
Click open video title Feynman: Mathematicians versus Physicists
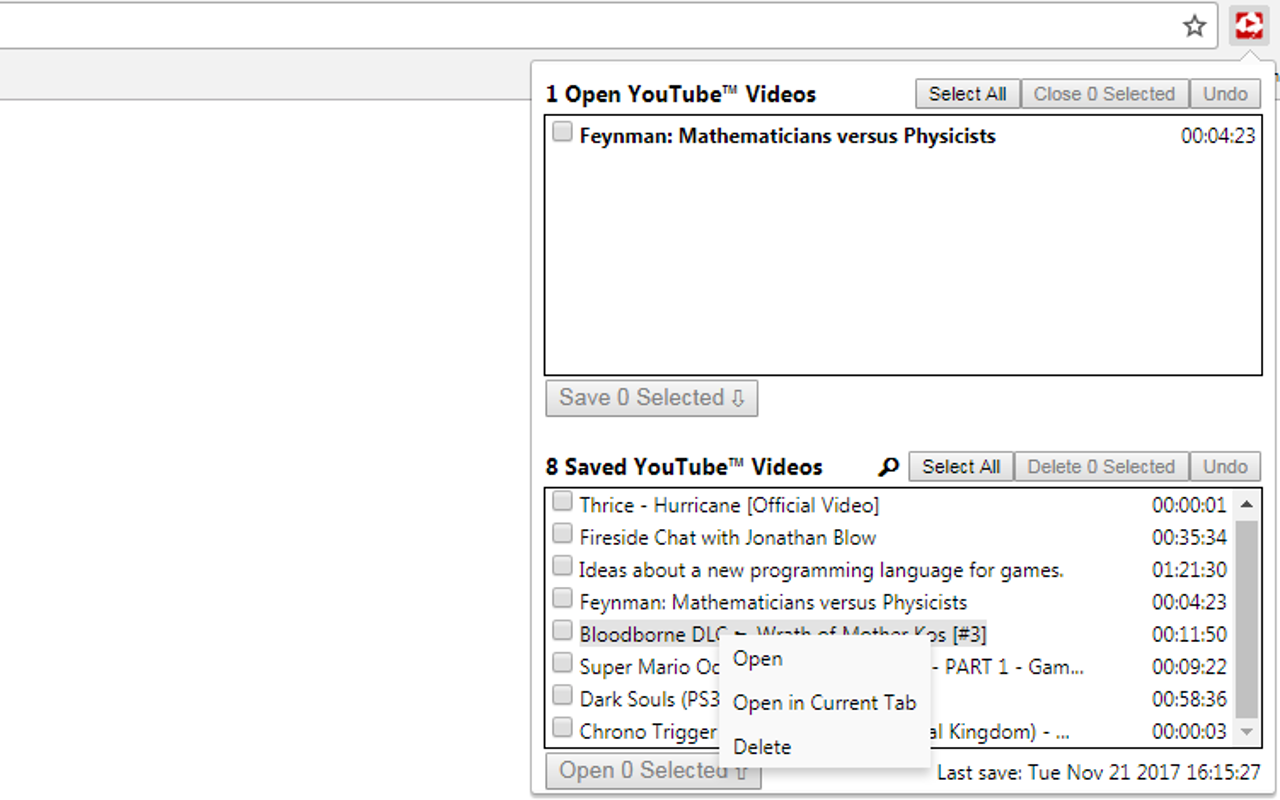tap(787, 136)
